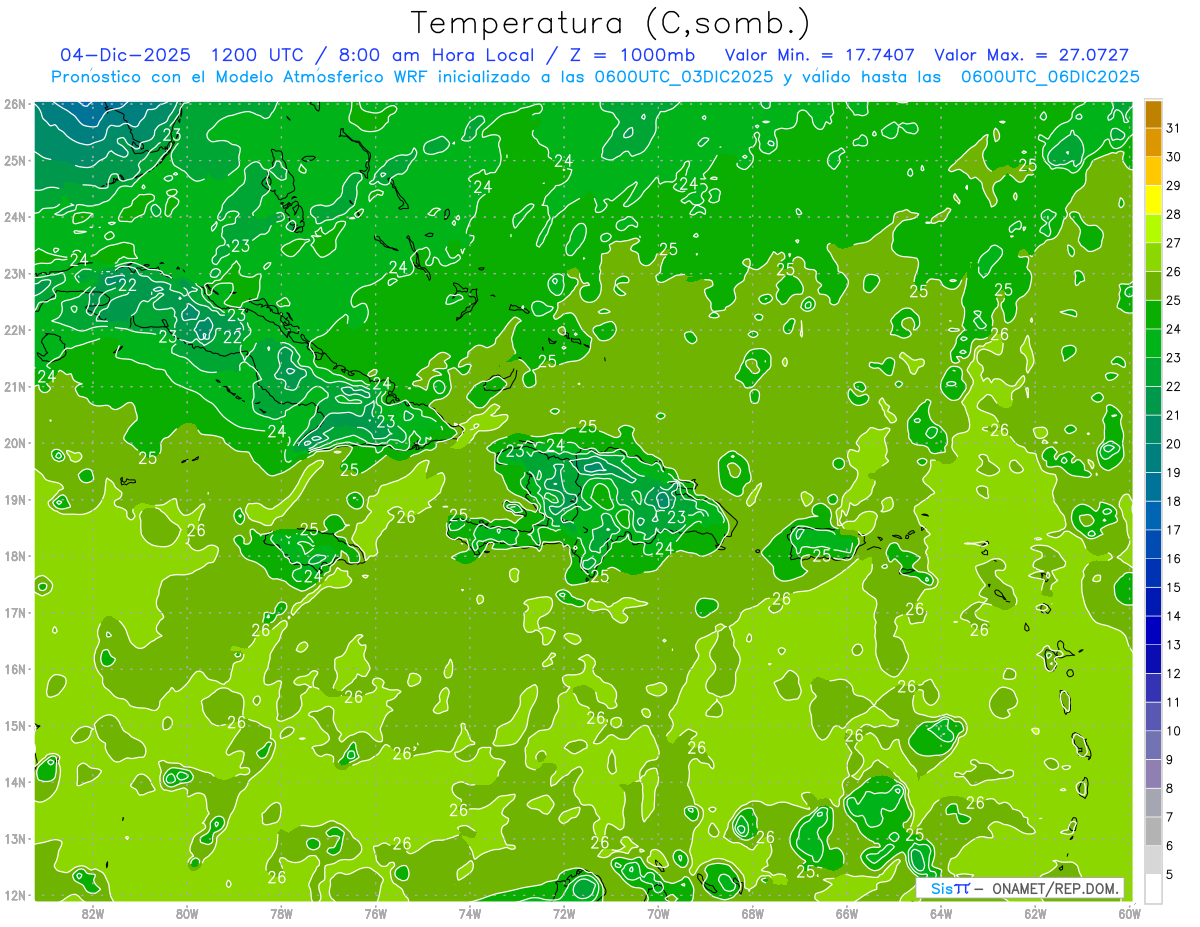This screenshot has height=927, width=1200.
Task: Click the "17N" latitude label
Action: click(x=15, y=612)
